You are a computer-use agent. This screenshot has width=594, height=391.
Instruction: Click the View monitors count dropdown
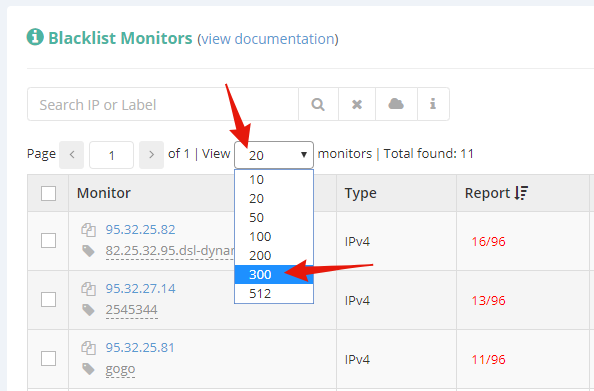[274, 155]
